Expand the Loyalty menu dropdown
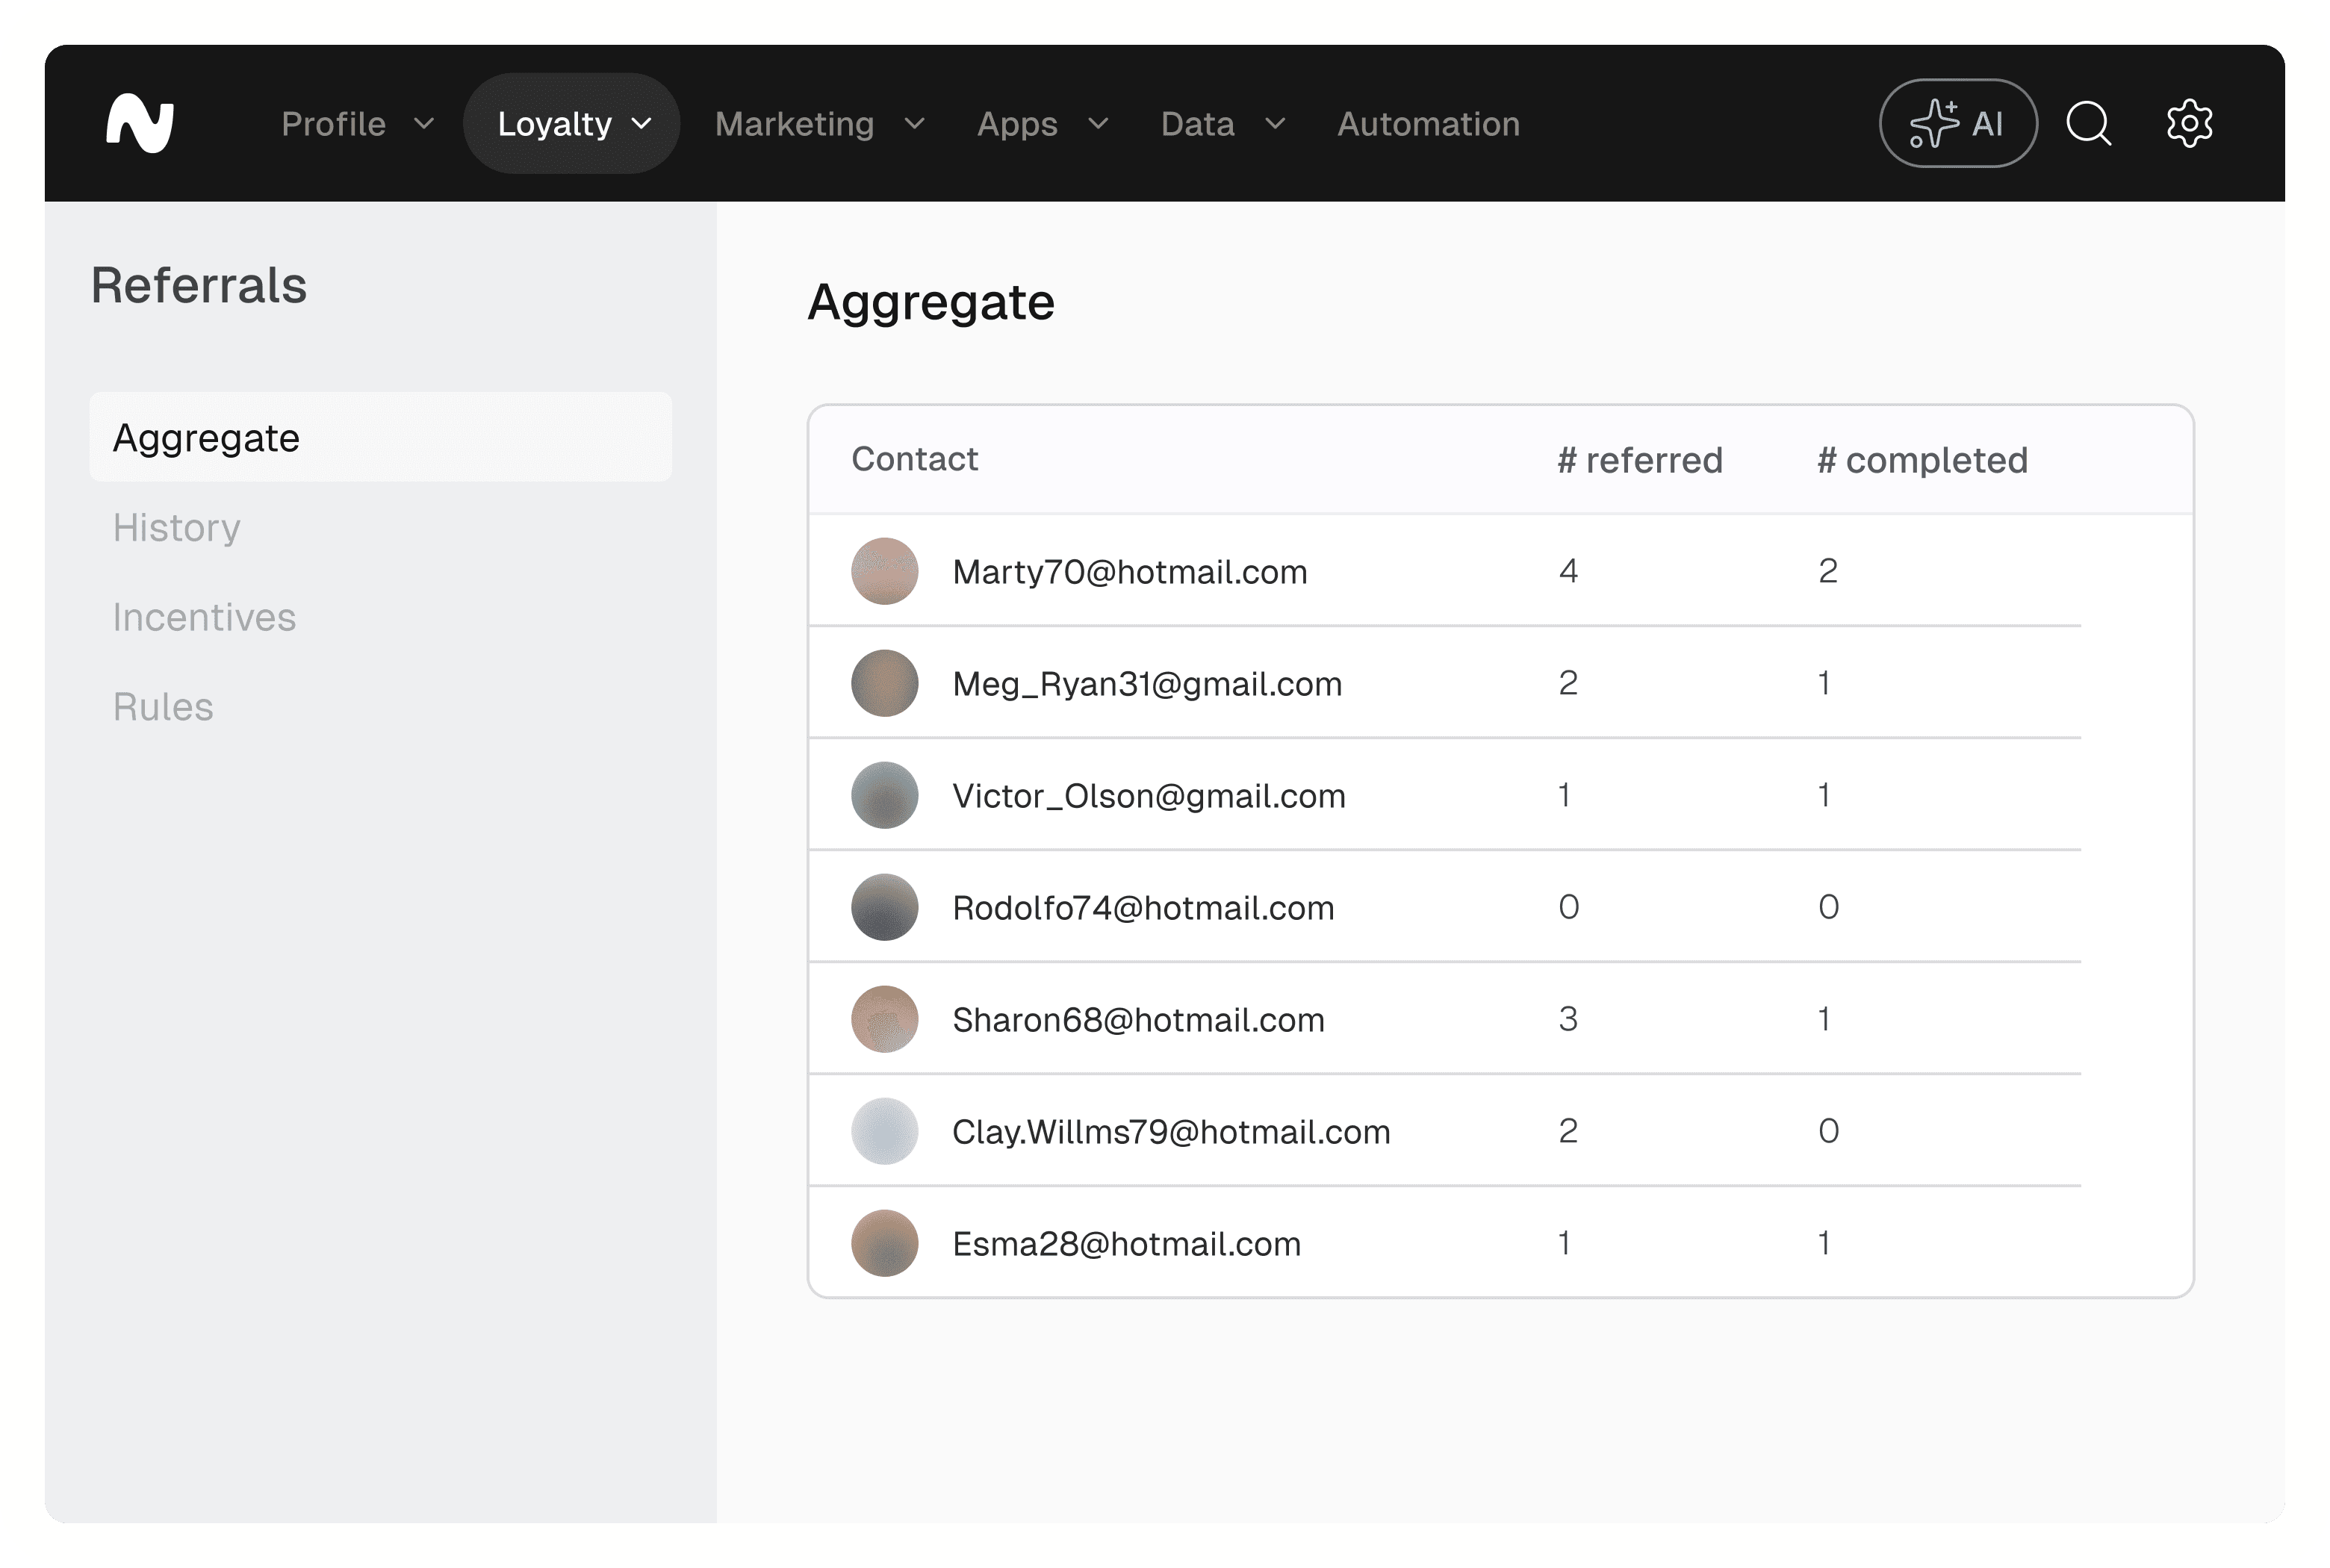2330x1568 pixels. coord(572,124)
